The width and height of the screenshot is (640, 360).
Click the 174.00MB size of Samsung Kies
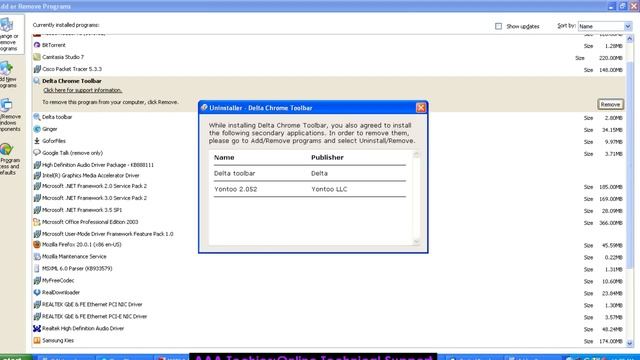(611, 341)
